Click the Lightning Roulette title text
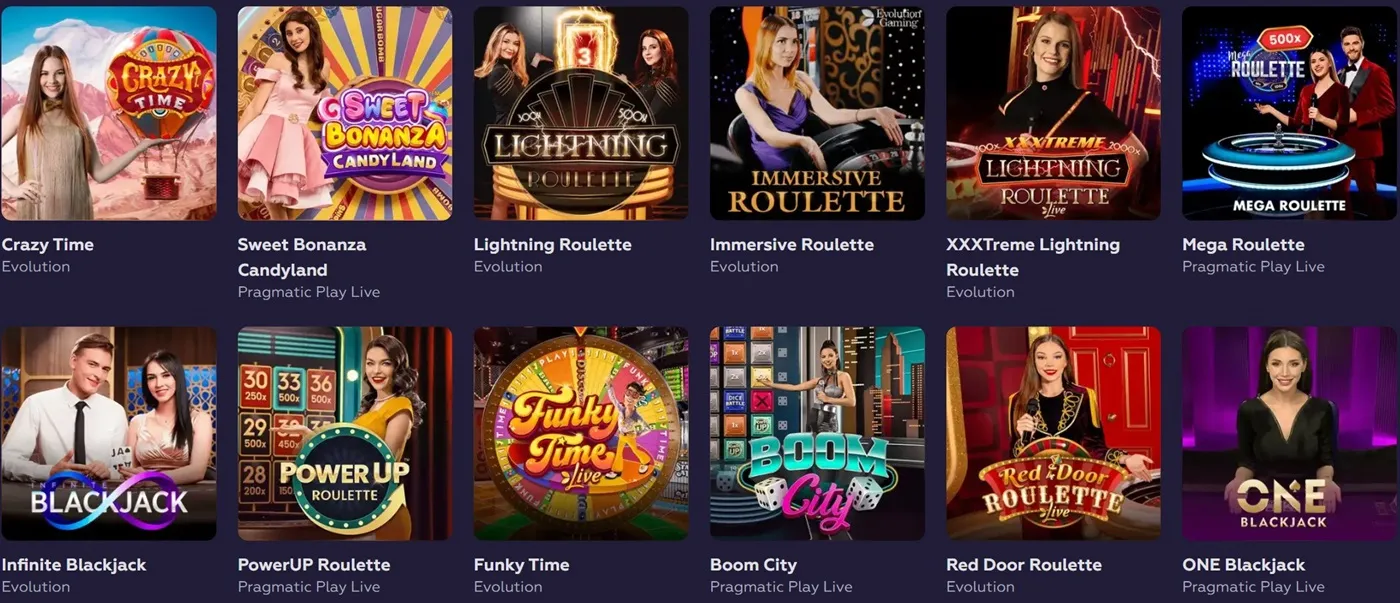1400x603 pixels. pos(552,245)
